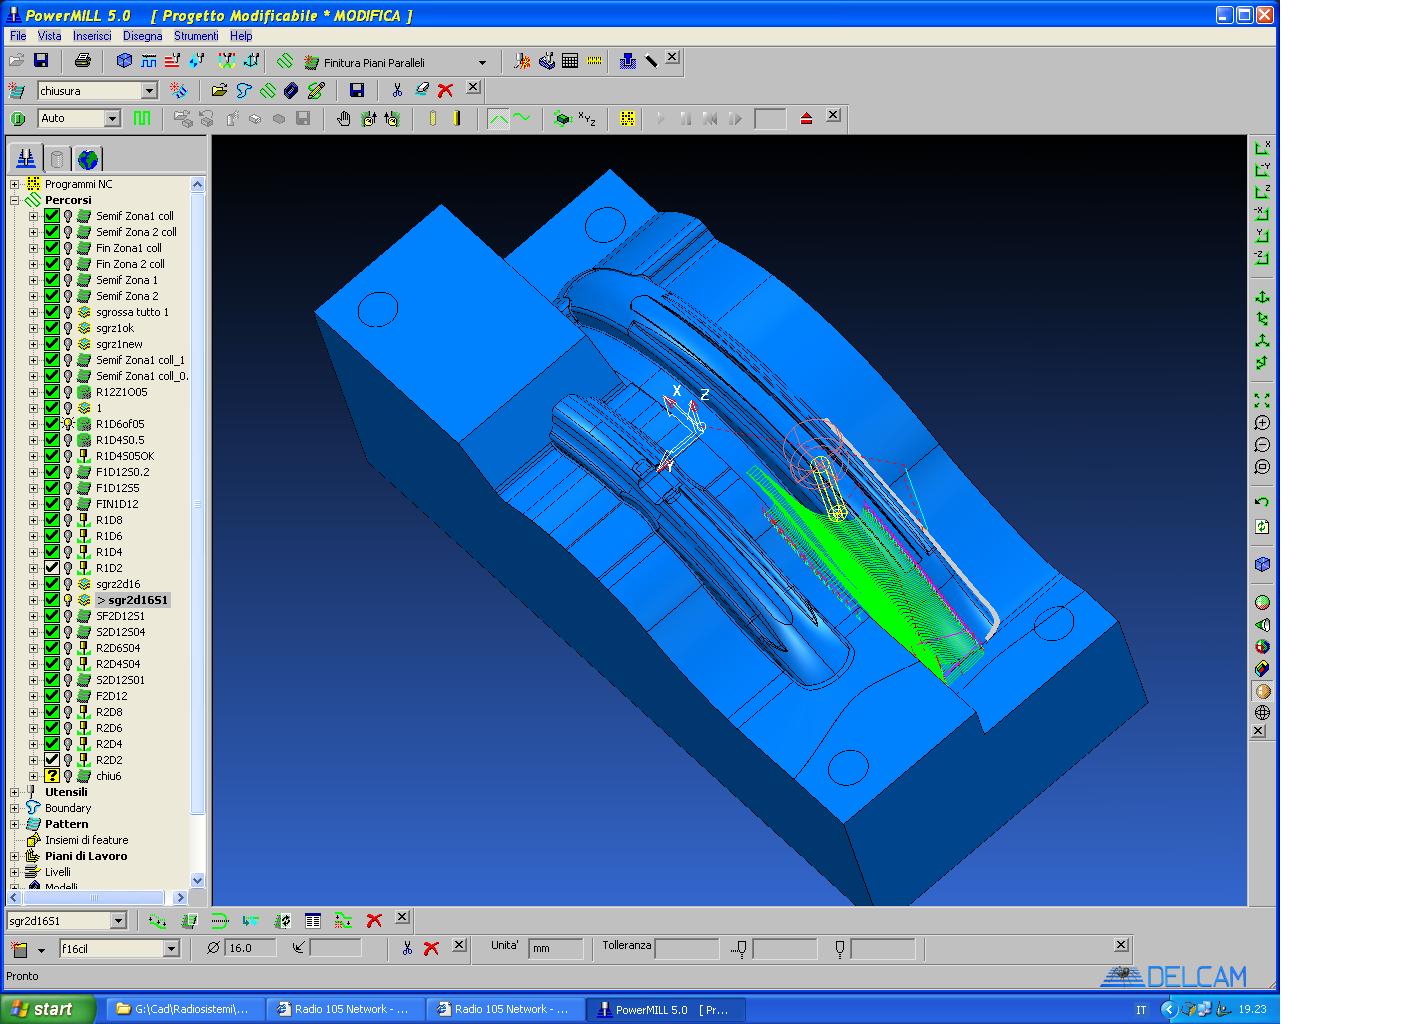Uncheck the R1D2 toolpath checkbox
This screenshot has width=1417, height=1024.
(x=52, y=568)
